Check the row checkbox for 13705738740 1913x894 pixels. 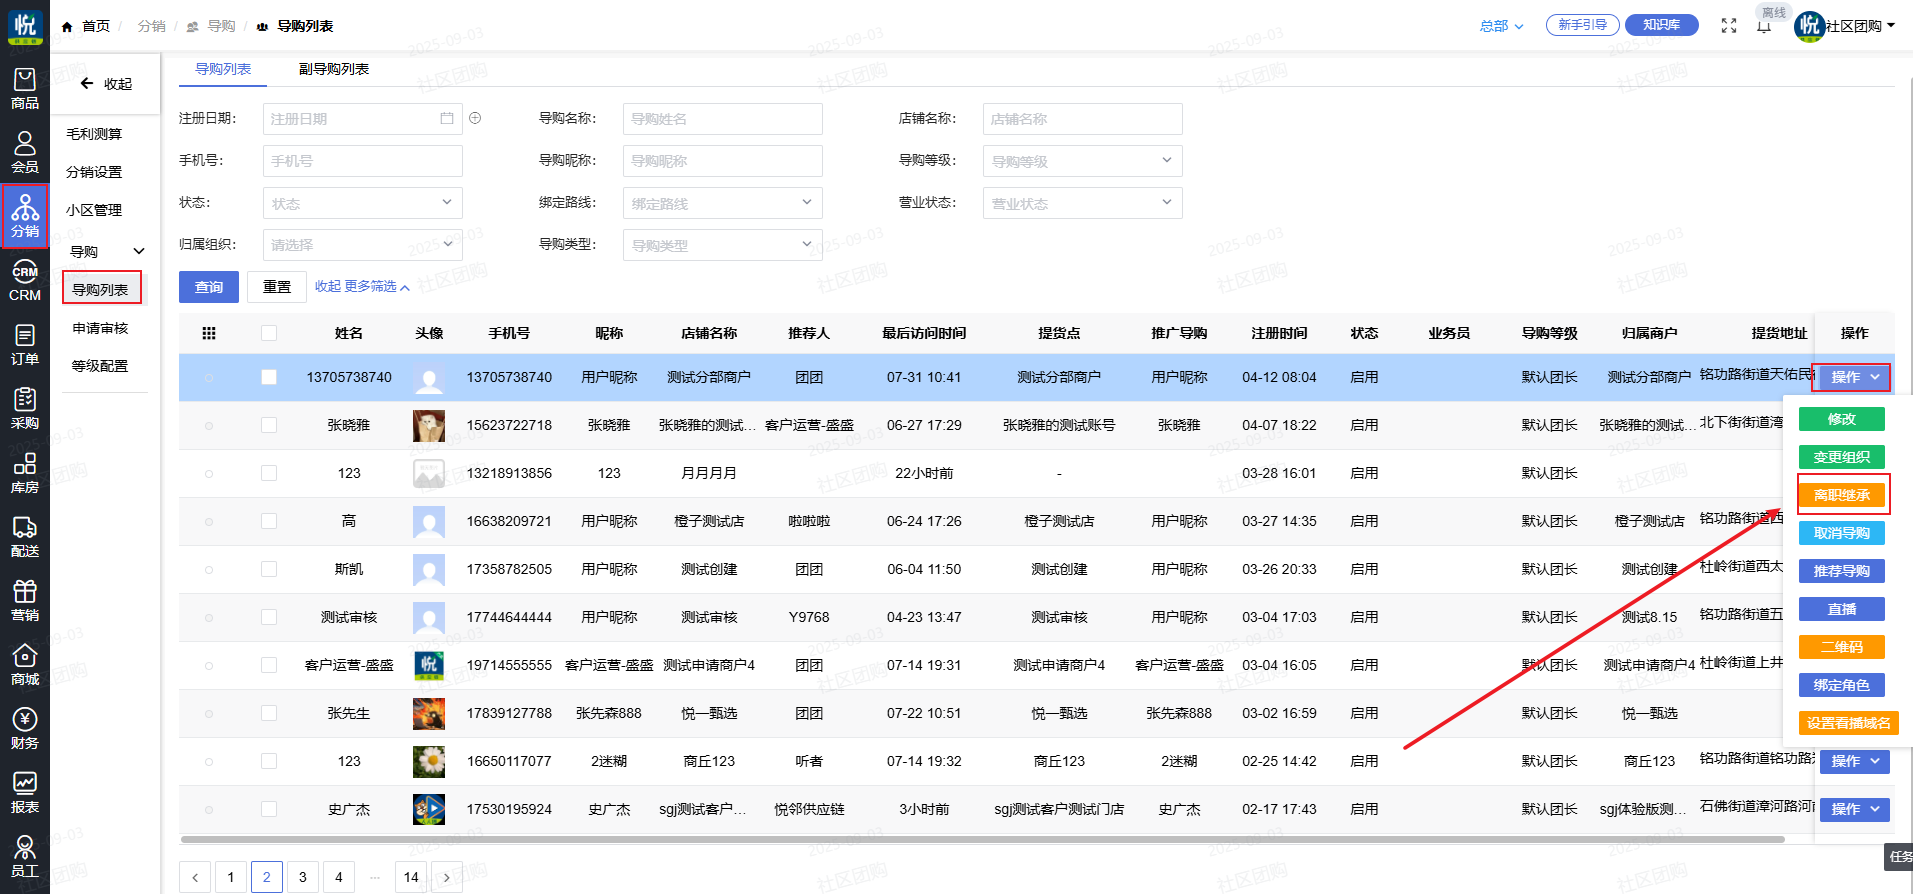tap(269, 377)
